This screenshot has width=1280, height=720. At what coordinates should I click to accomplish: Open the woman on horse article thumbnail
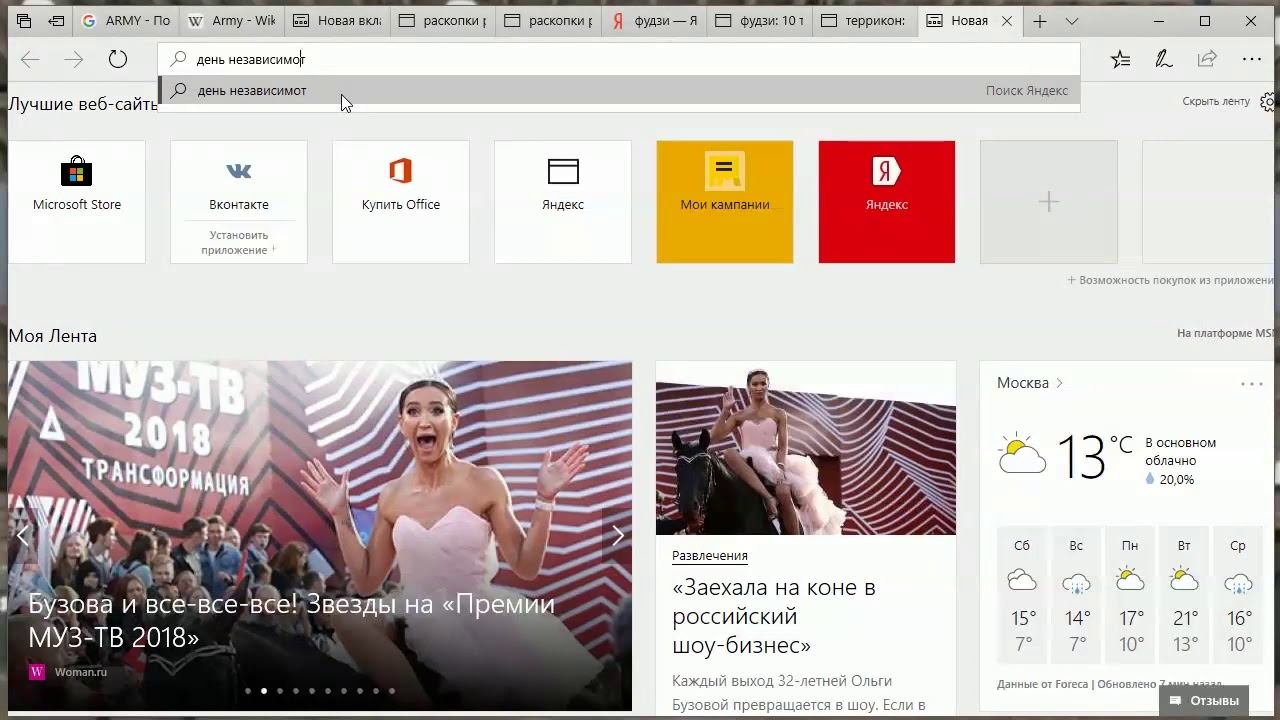point(806,448)
